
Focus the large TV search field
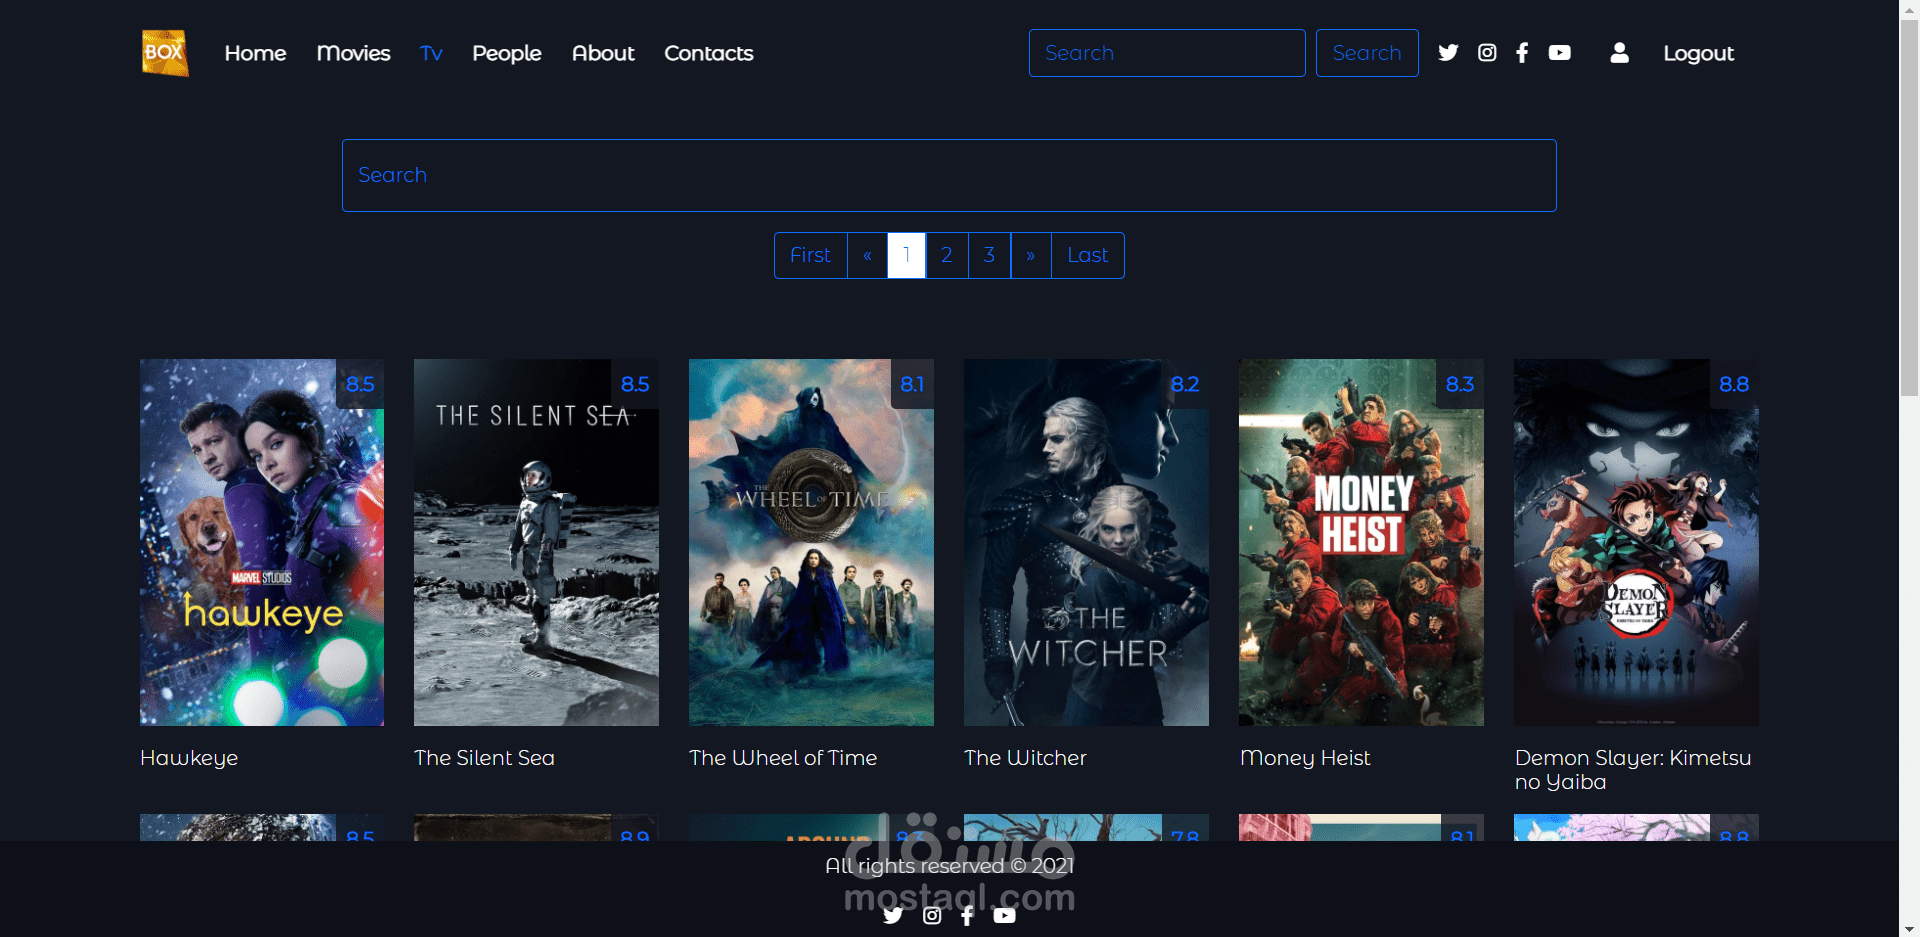[949, 175]
